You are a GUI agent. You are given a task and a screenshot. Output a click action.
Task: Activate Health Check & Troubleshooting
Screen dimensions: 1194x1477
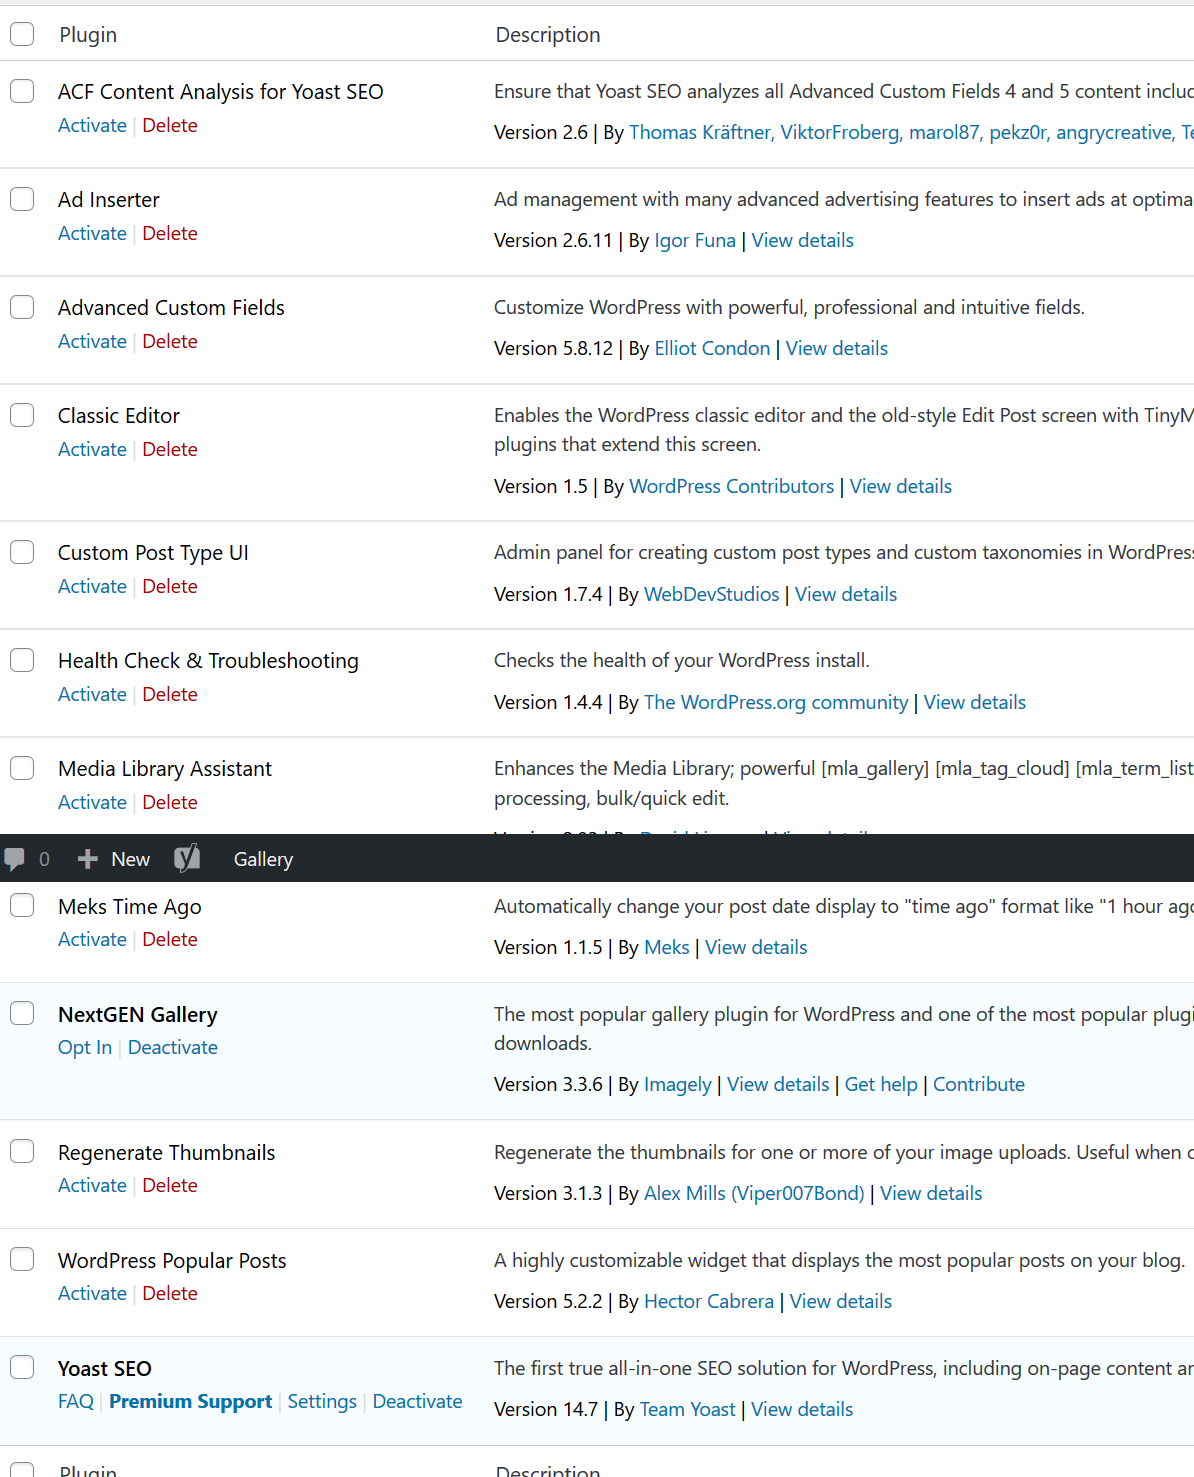pos(92,694)
